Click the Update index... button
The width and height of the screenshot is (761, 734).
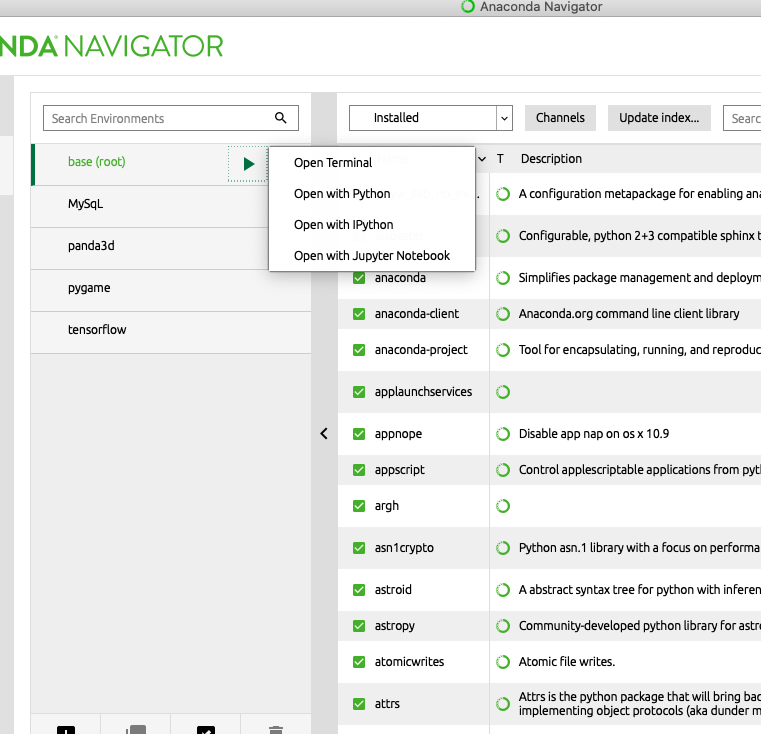[659, 118]
